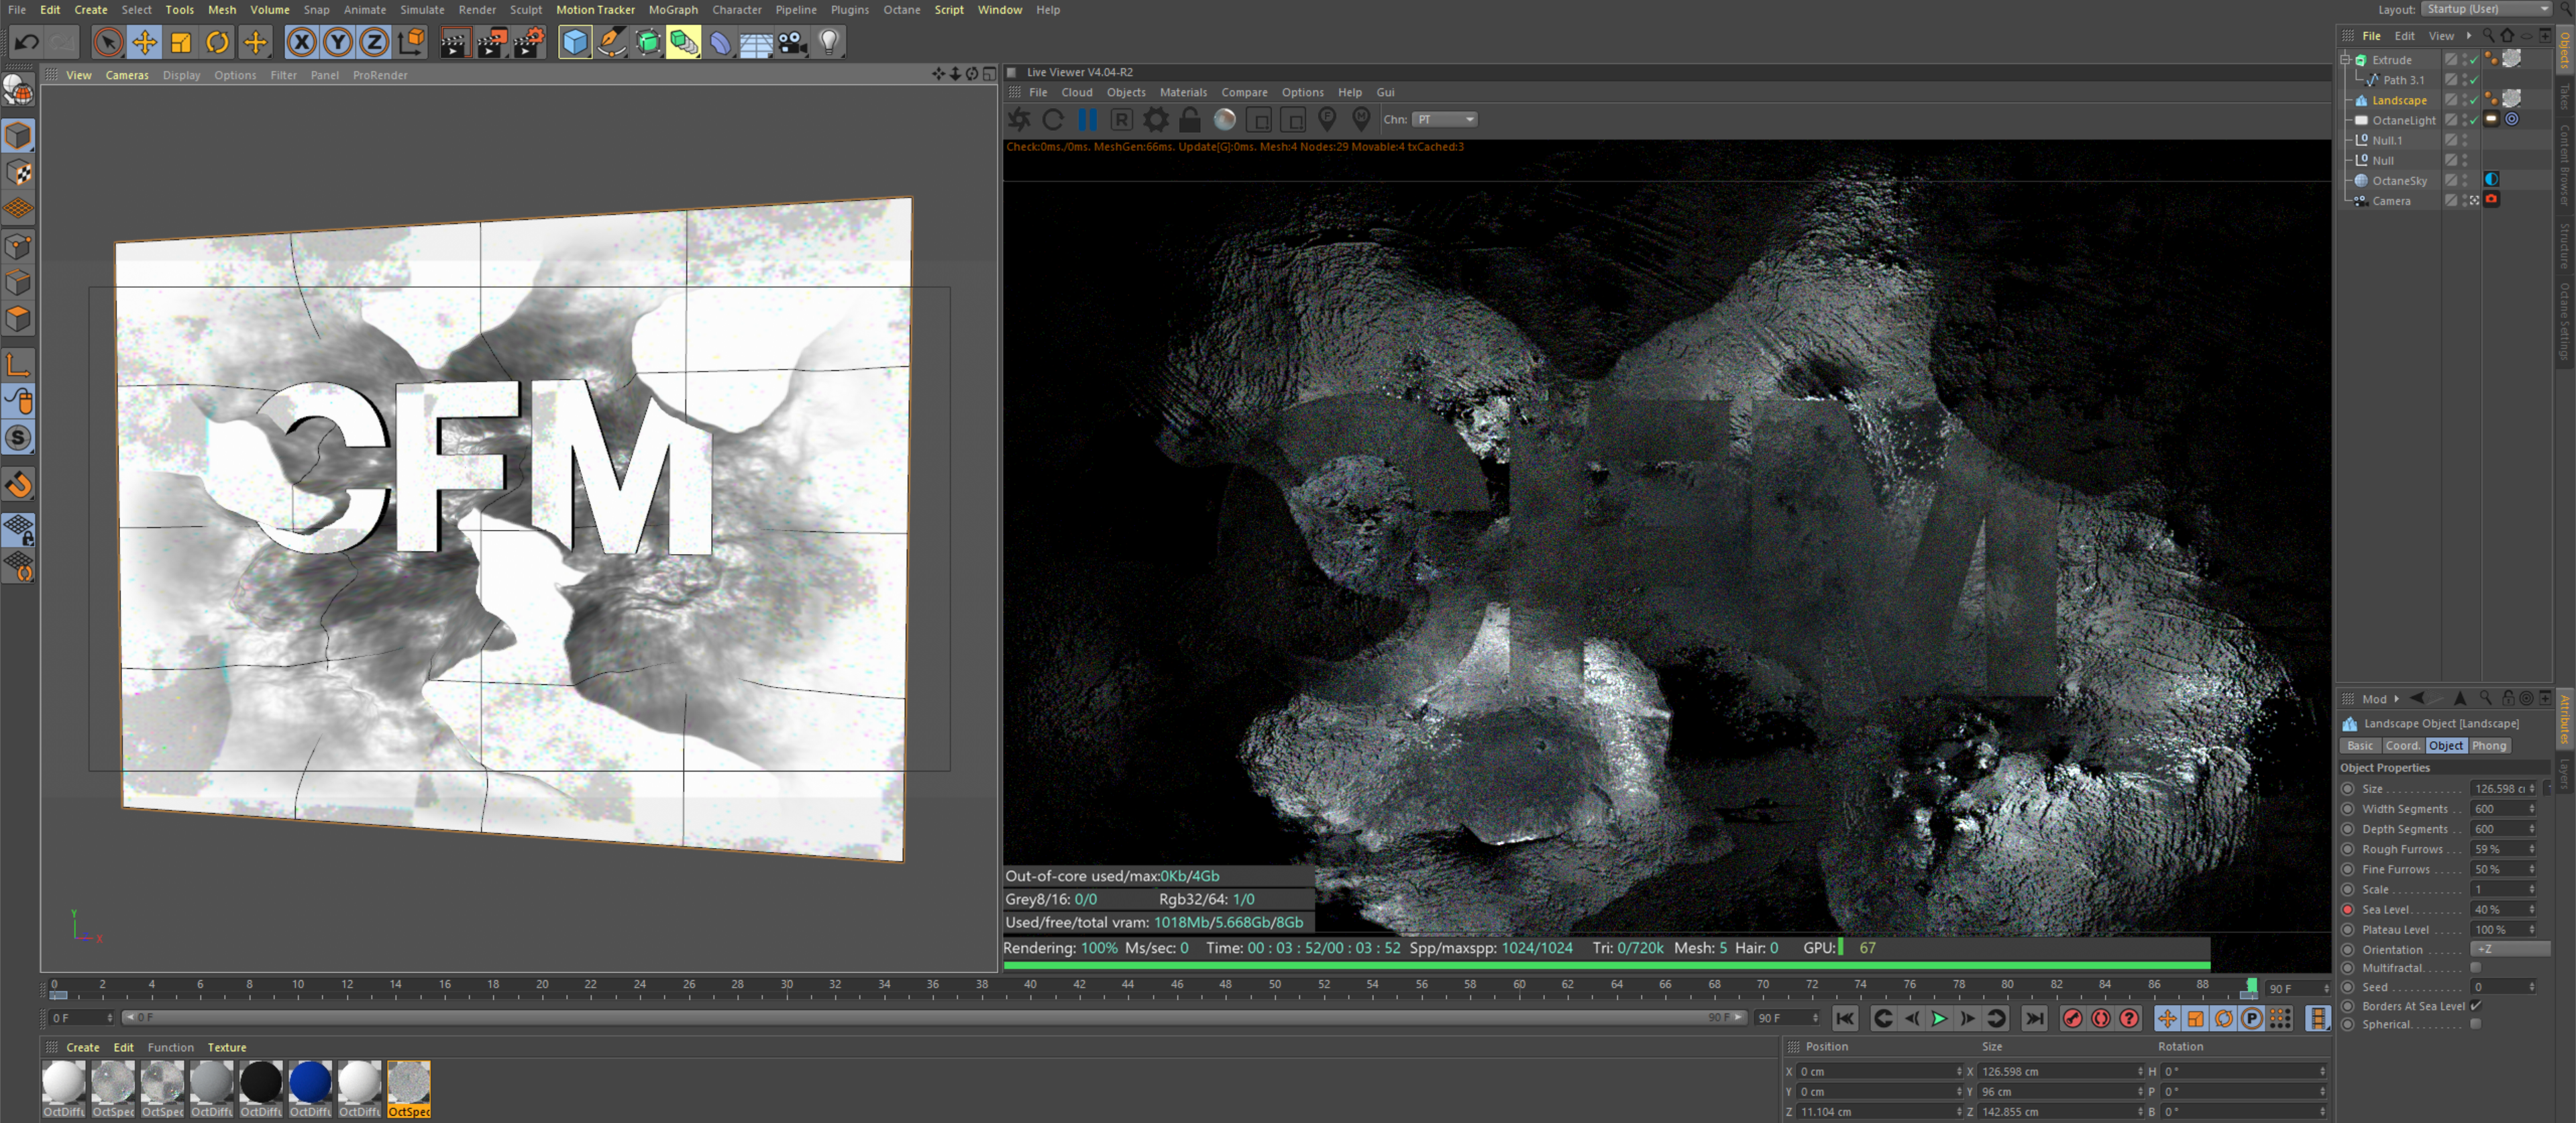Click the Live Viewer lock resolution icon
The height and width of the screenshot is (1123, 2576).
point(1189,120)
